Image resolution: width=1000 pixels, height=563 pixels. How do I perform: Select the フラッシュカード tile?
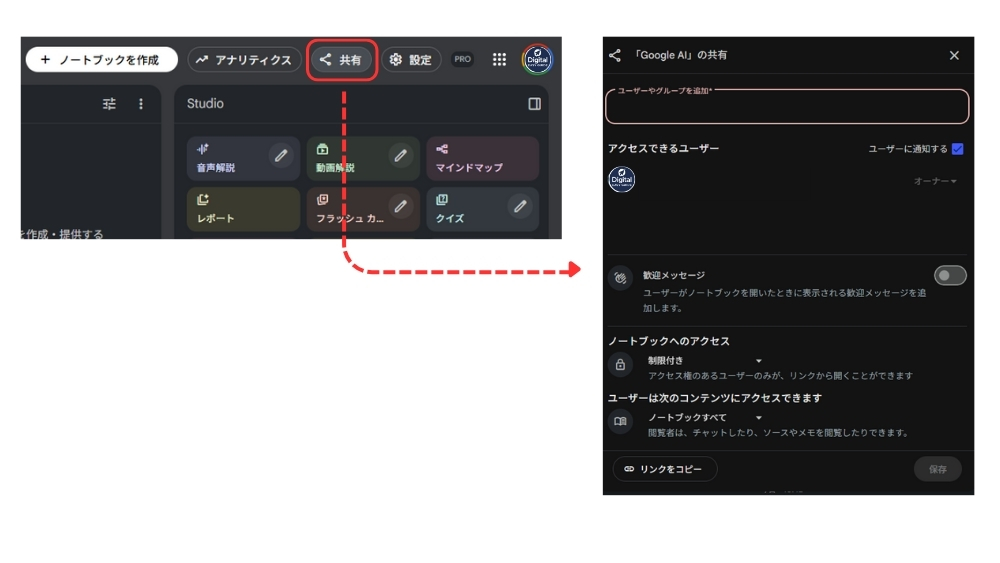tap(363, 209)
